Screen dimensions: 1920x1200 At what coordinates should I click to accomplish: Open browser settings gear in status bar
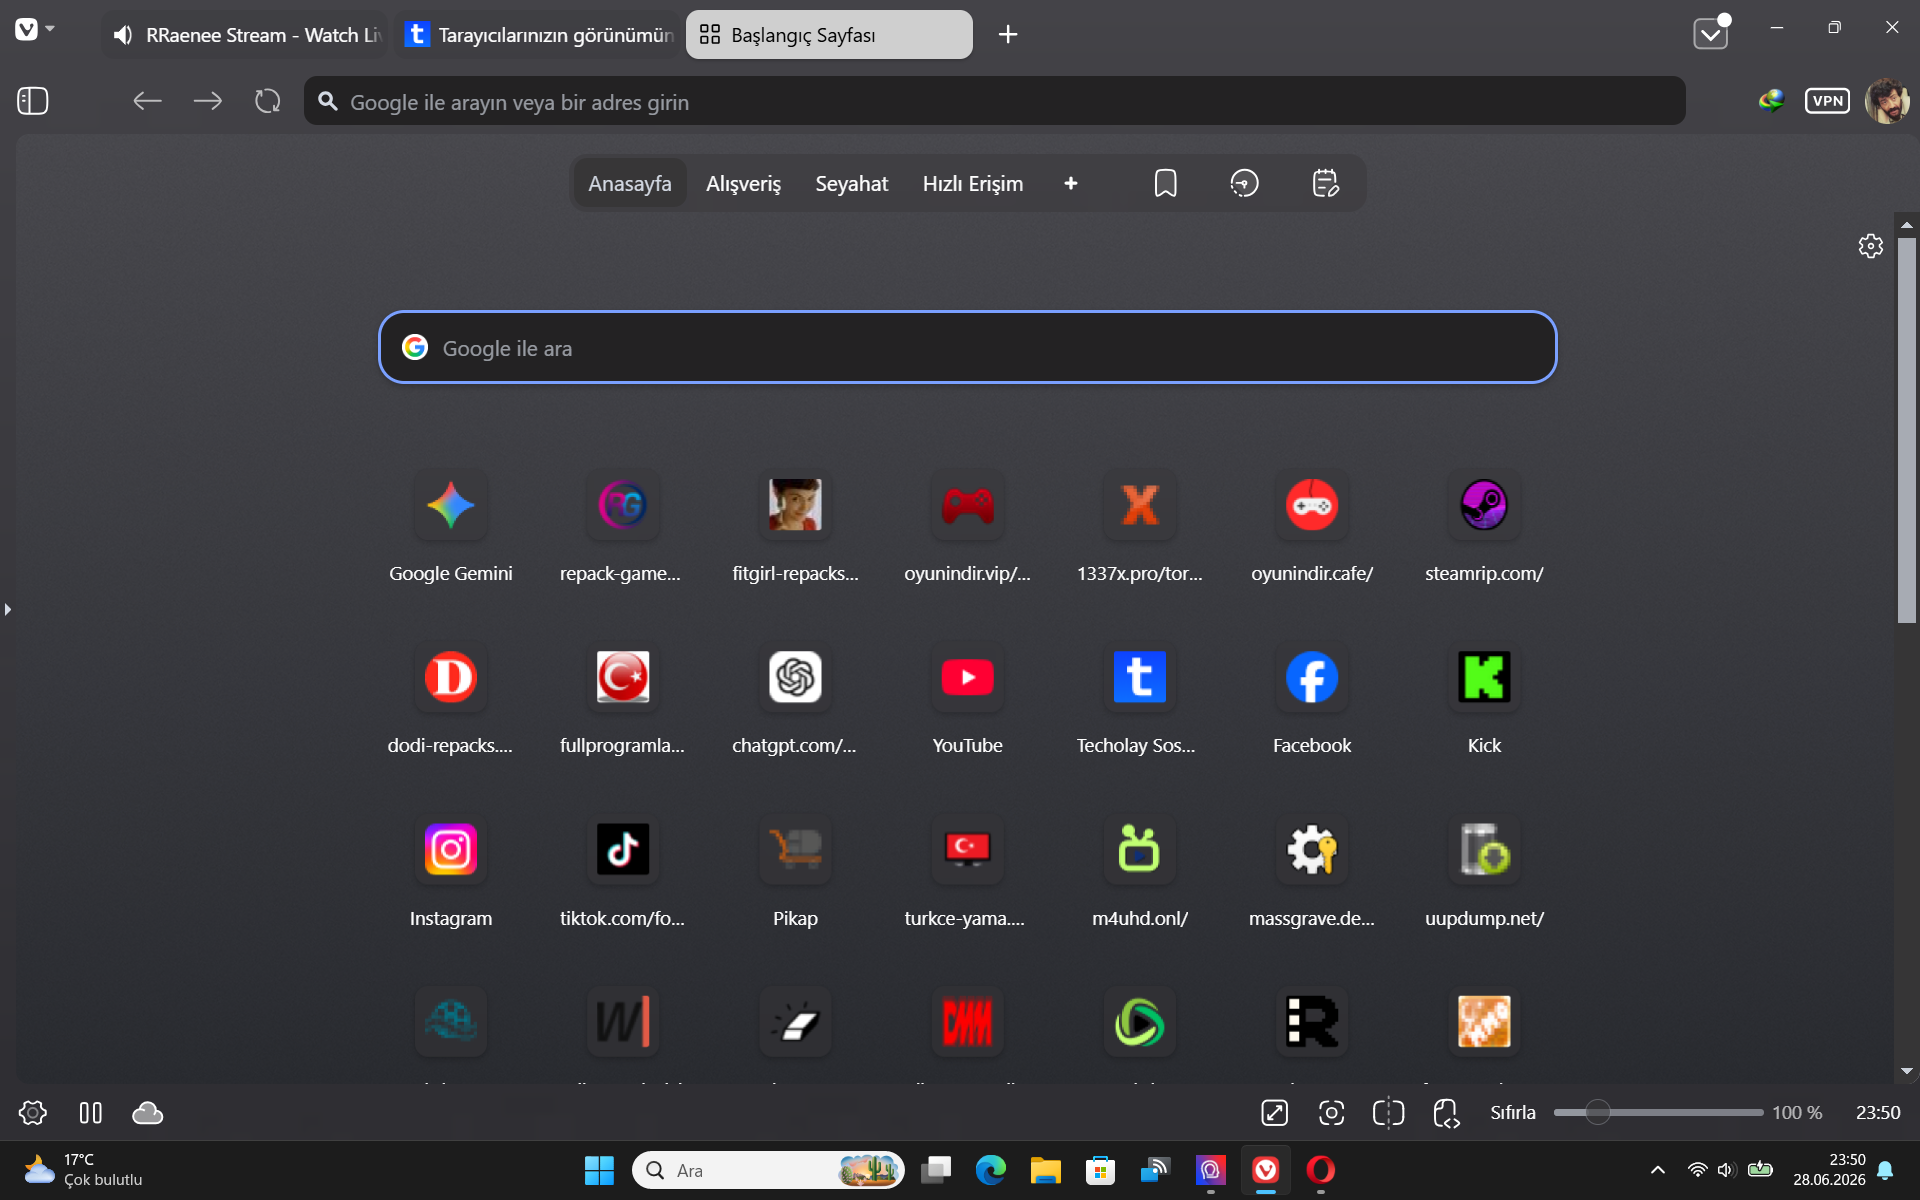(x=33, y=1113)
